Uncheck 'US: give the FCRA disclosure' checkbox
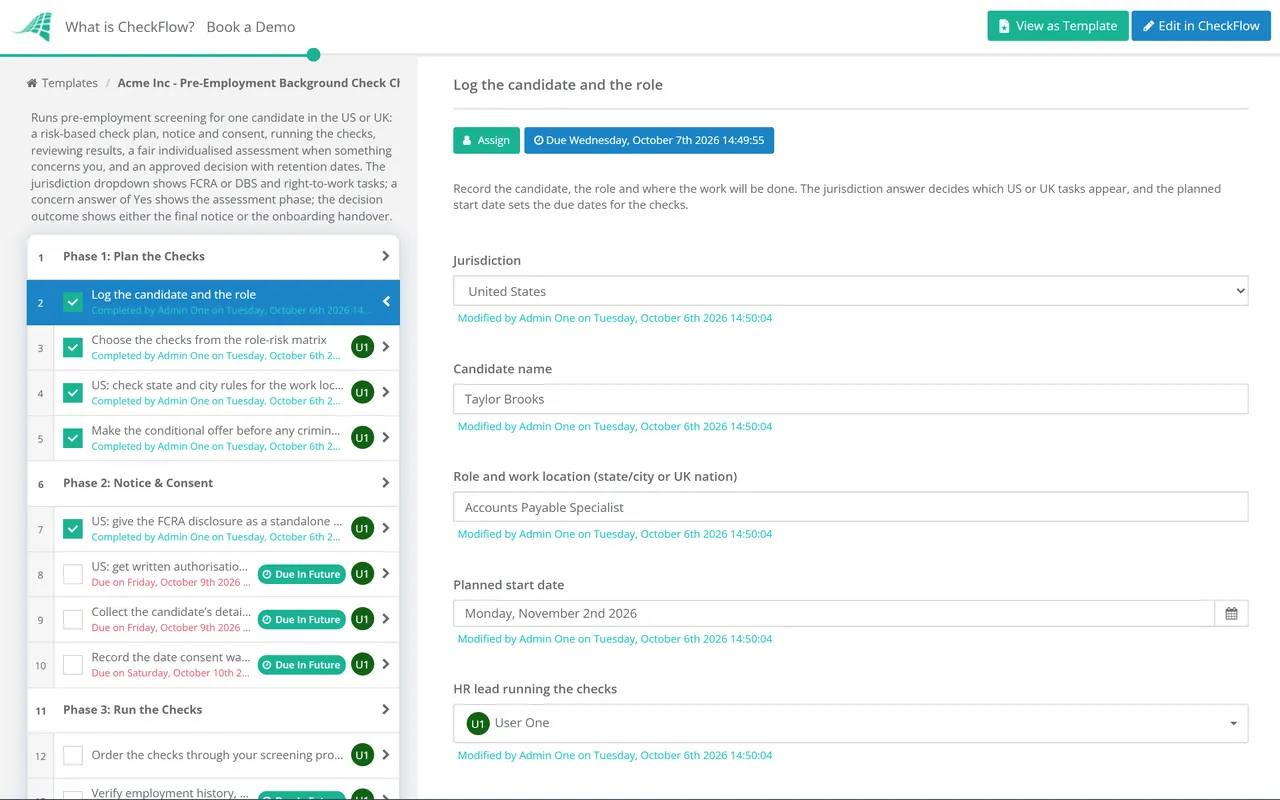Viewport: 1280px width, 800px height. pos(73,528)
